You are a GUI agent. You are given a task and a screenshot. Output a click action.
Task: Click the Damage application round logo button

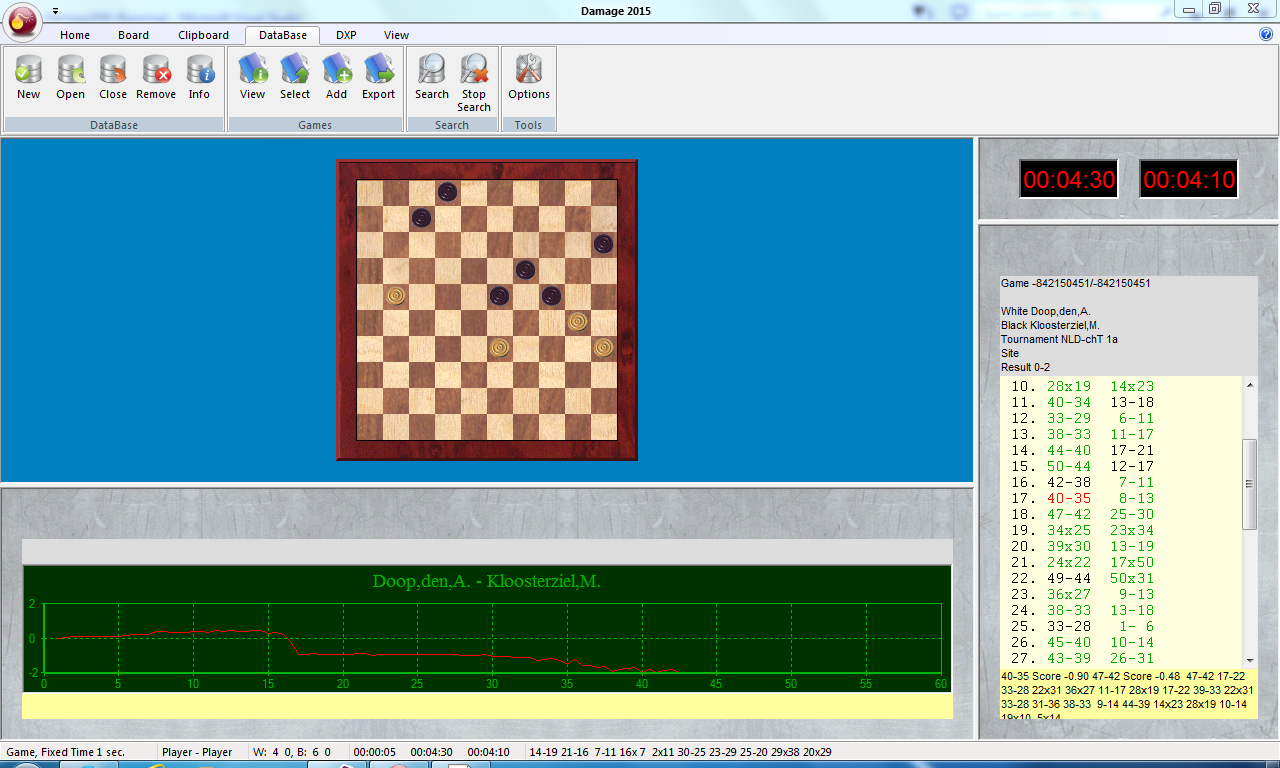[x=22, y=20]
